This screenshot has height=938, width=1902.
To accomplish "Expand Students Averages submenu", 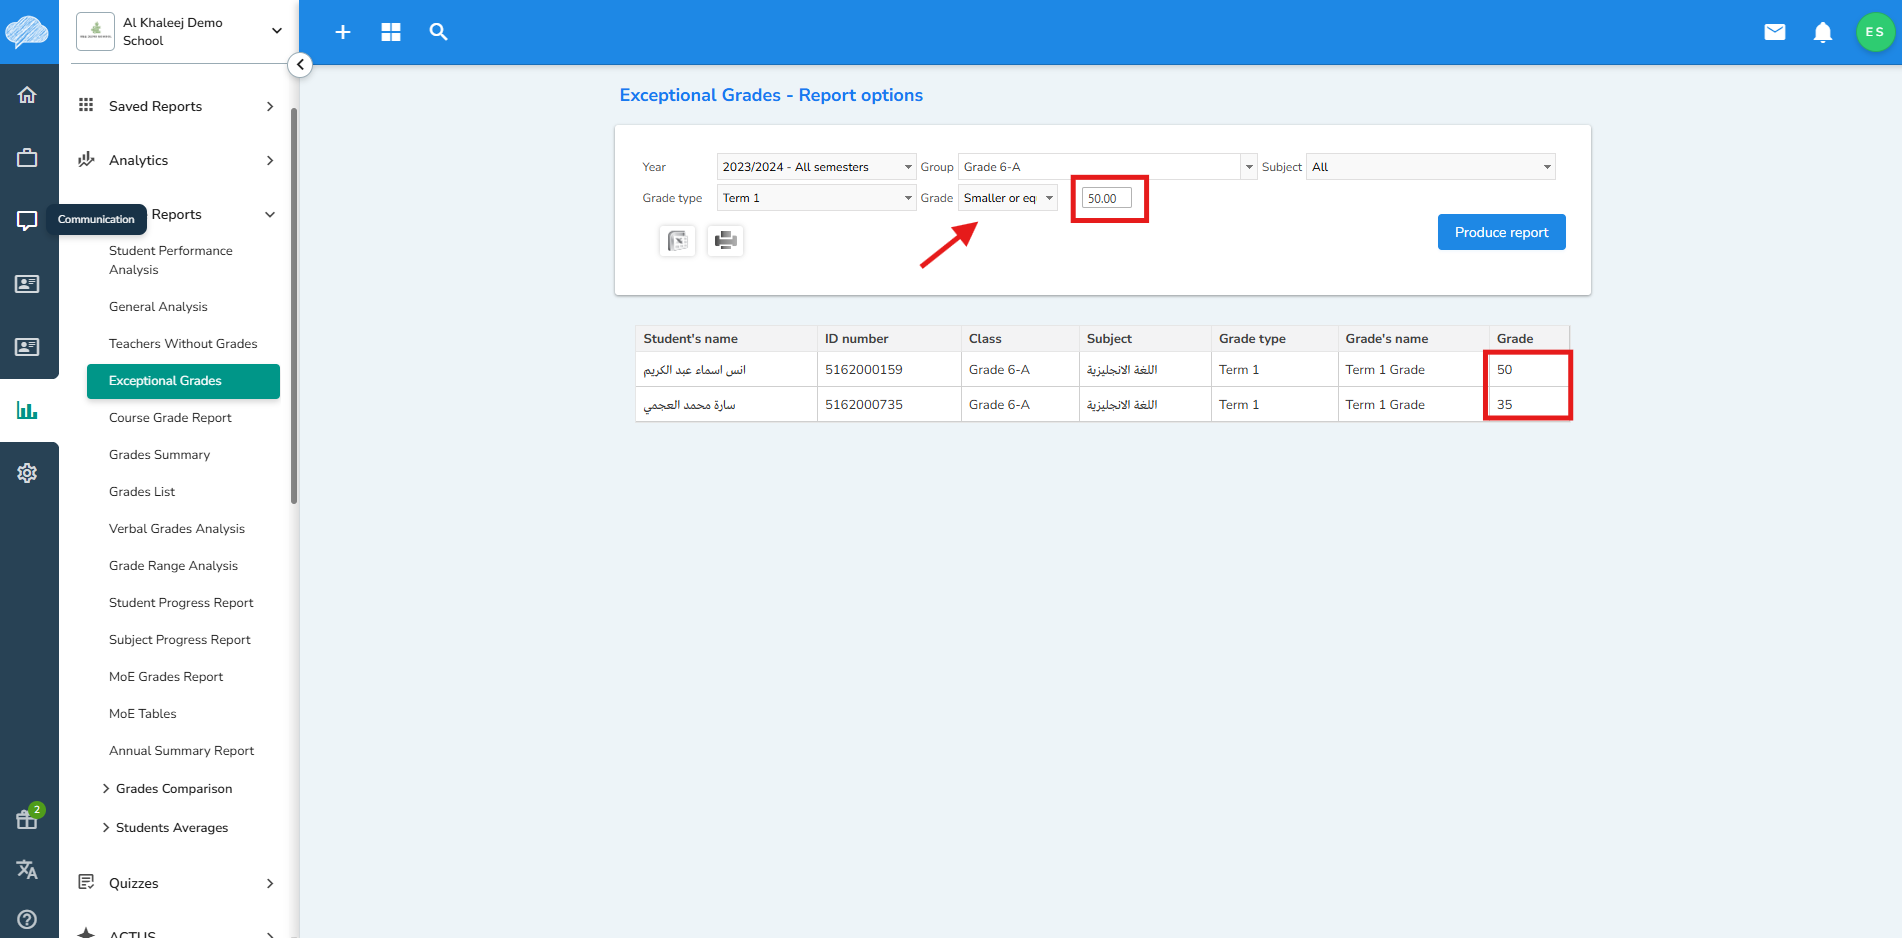I will pos(166,828).
